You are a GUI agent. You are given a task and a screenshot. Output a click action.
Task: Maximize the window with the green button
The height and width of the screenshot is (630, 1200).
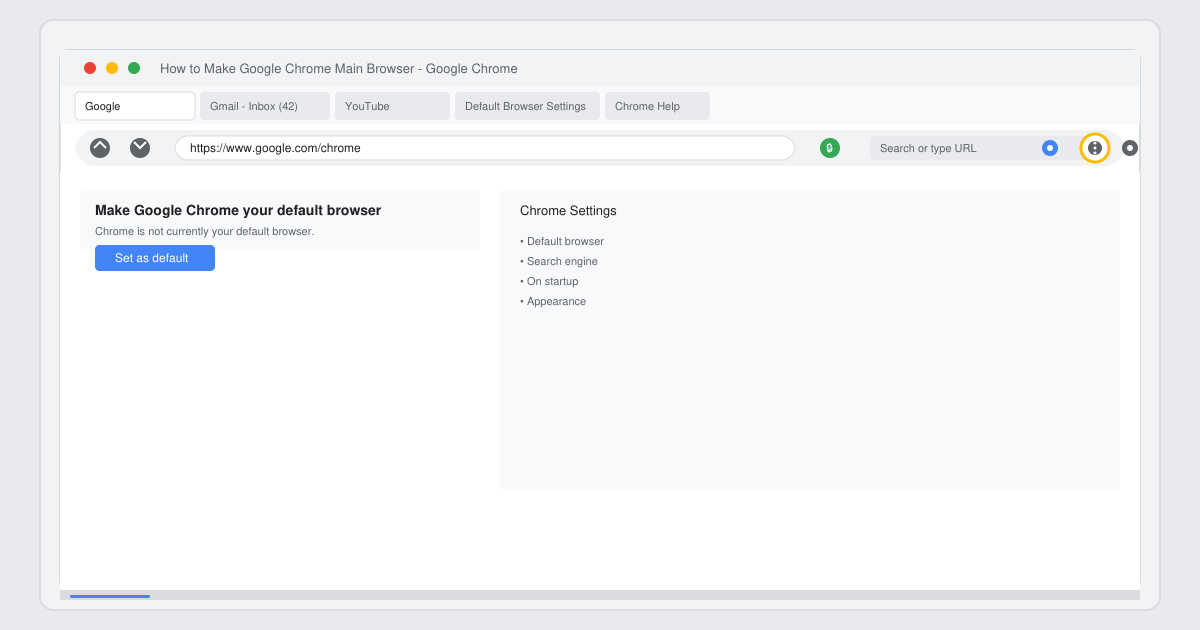tap(134, 68)
